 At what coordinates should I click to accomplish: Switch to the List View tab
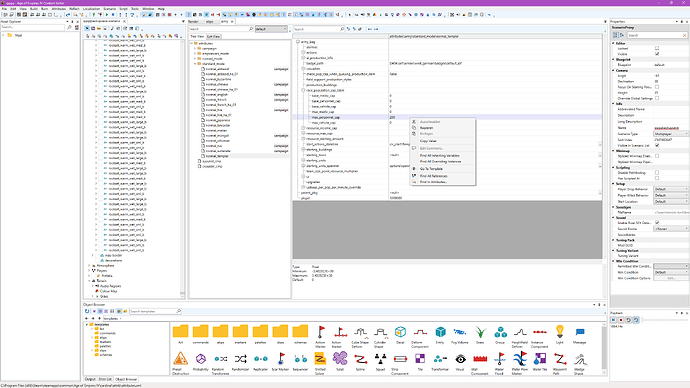tap(213, 37)
